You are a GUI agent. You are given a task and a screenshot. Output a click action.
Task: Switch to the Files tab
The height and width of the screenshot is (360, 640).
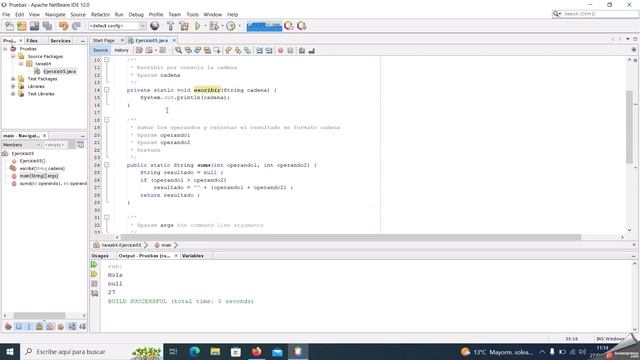coord(32,41)
